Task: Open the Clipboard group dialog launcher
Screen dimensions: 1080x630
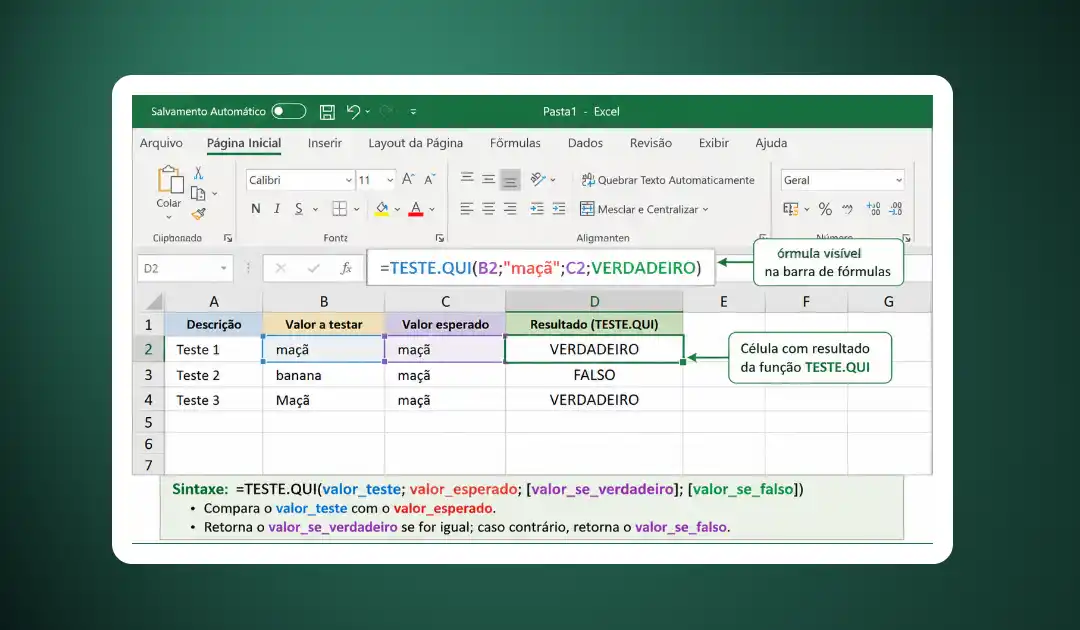Action: 228,238
